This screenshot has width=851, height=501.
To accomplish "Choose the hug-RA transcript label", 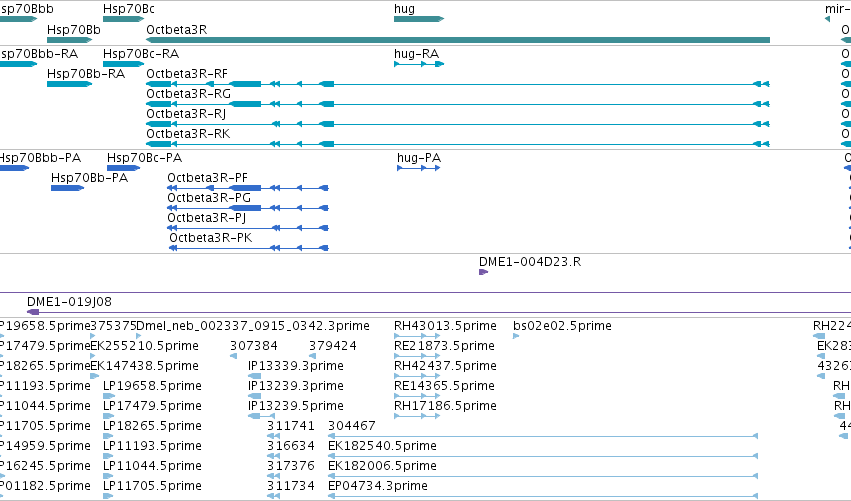I will 416,54.
